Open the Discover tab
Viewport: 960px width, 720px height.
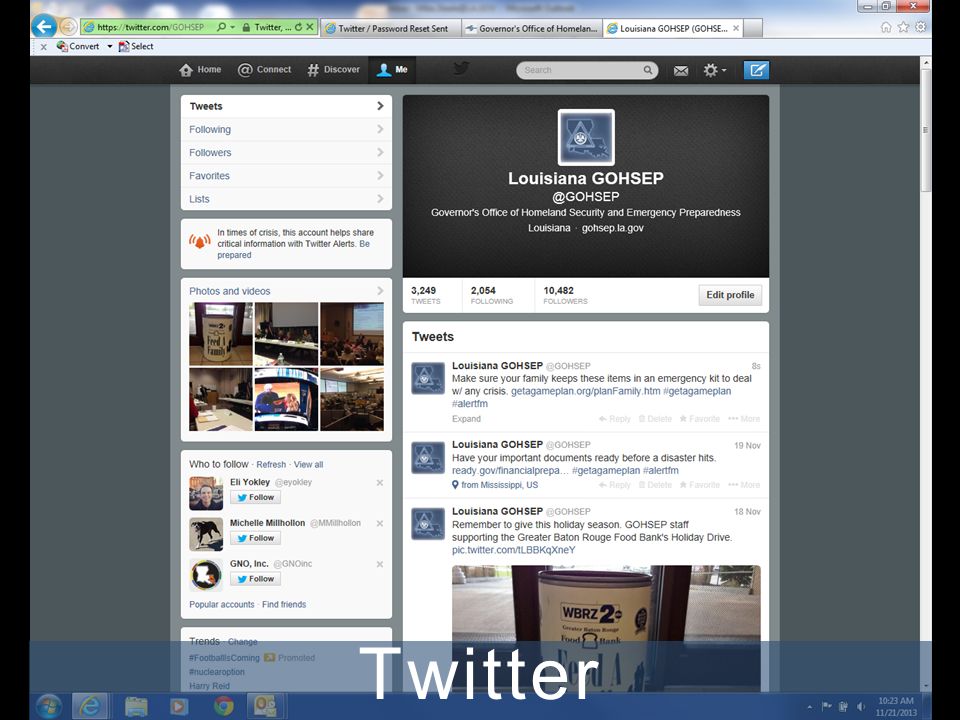333,70
